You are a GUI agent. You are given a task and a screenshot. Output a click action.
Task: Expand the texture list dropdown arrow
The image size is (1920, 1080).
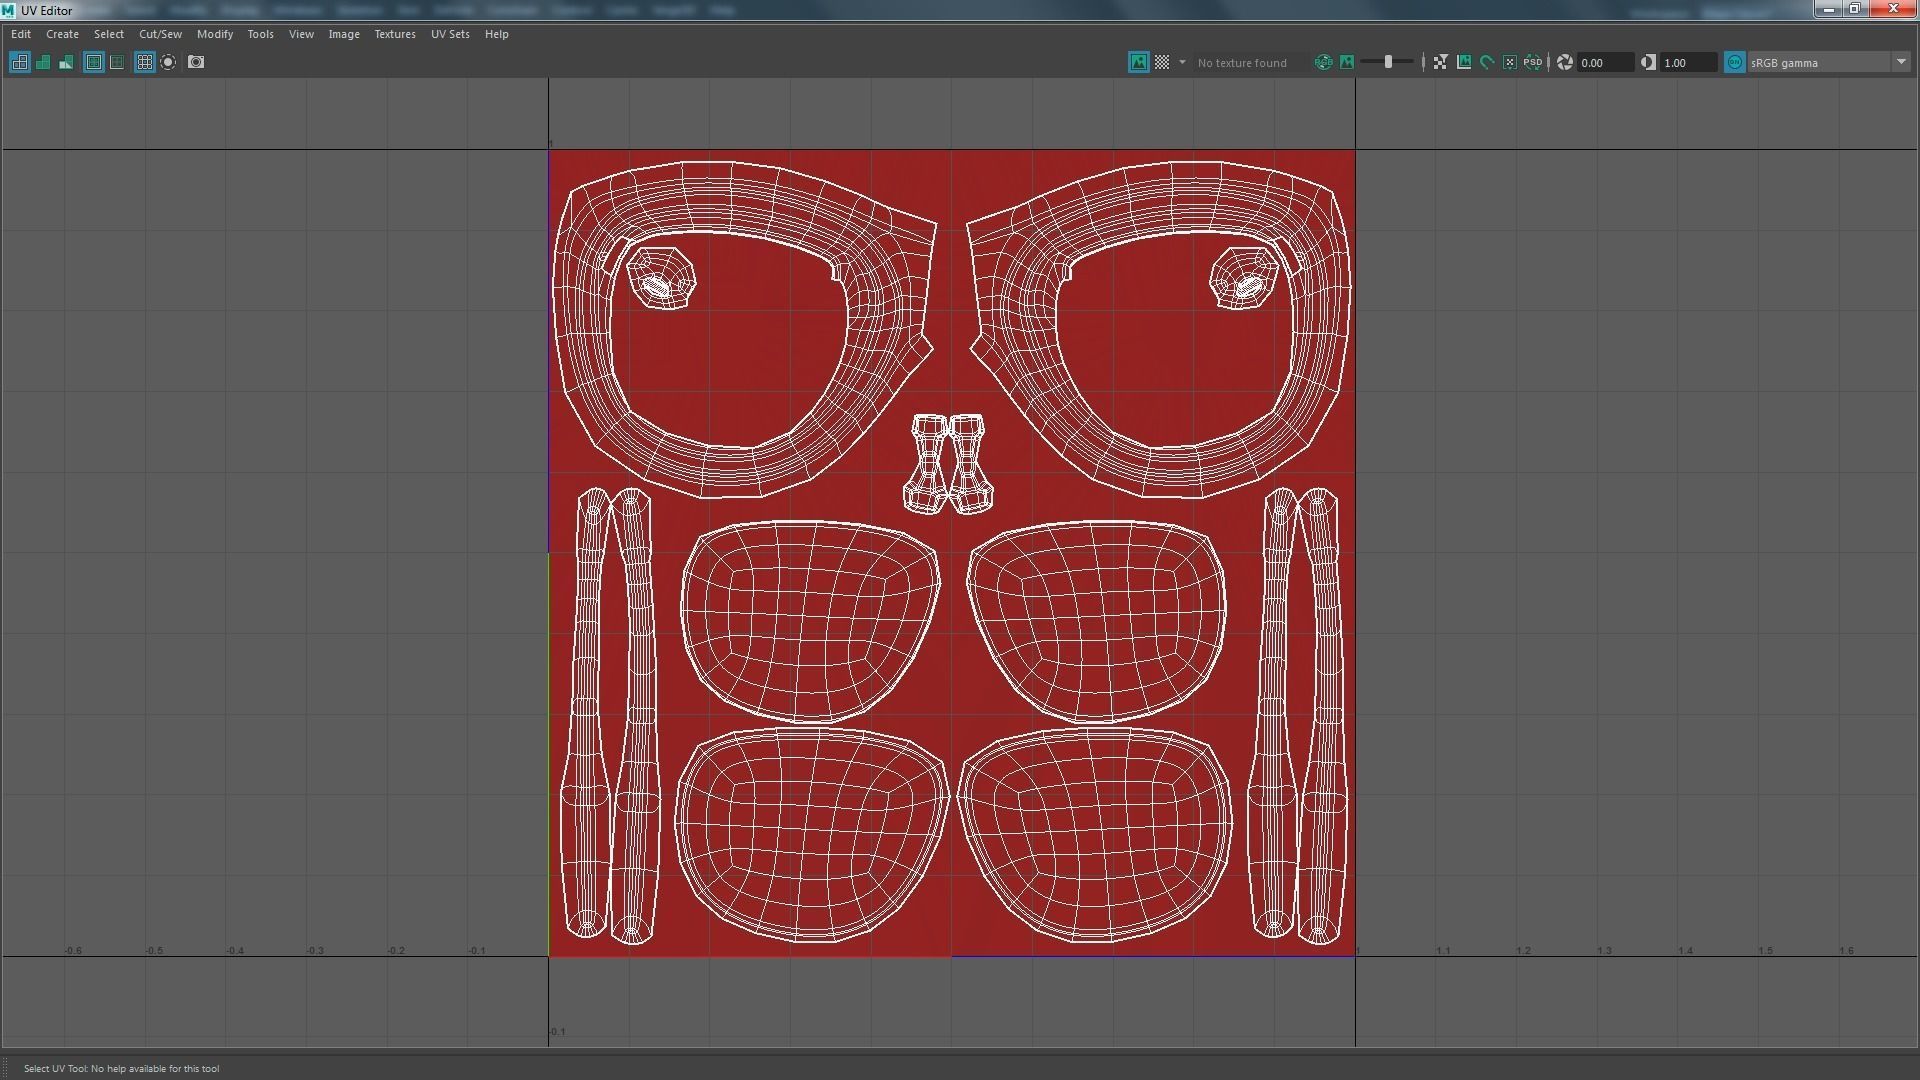[1182, 62]
